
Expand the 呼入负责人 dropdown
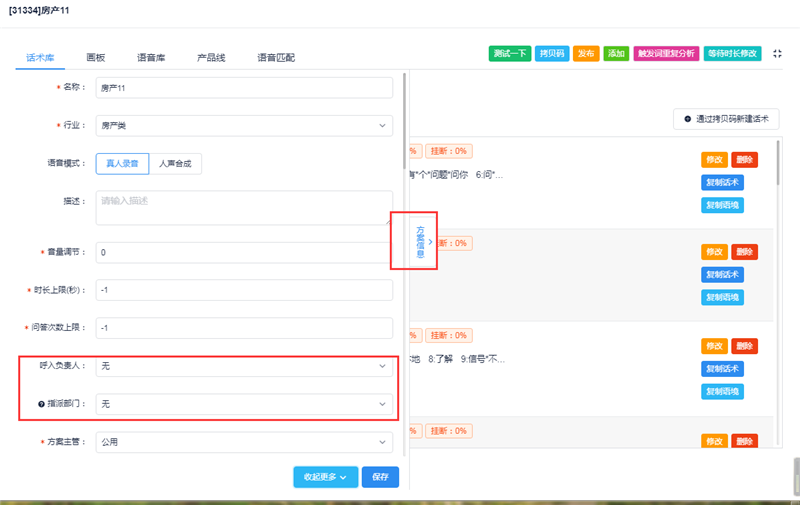coord(243,367)
